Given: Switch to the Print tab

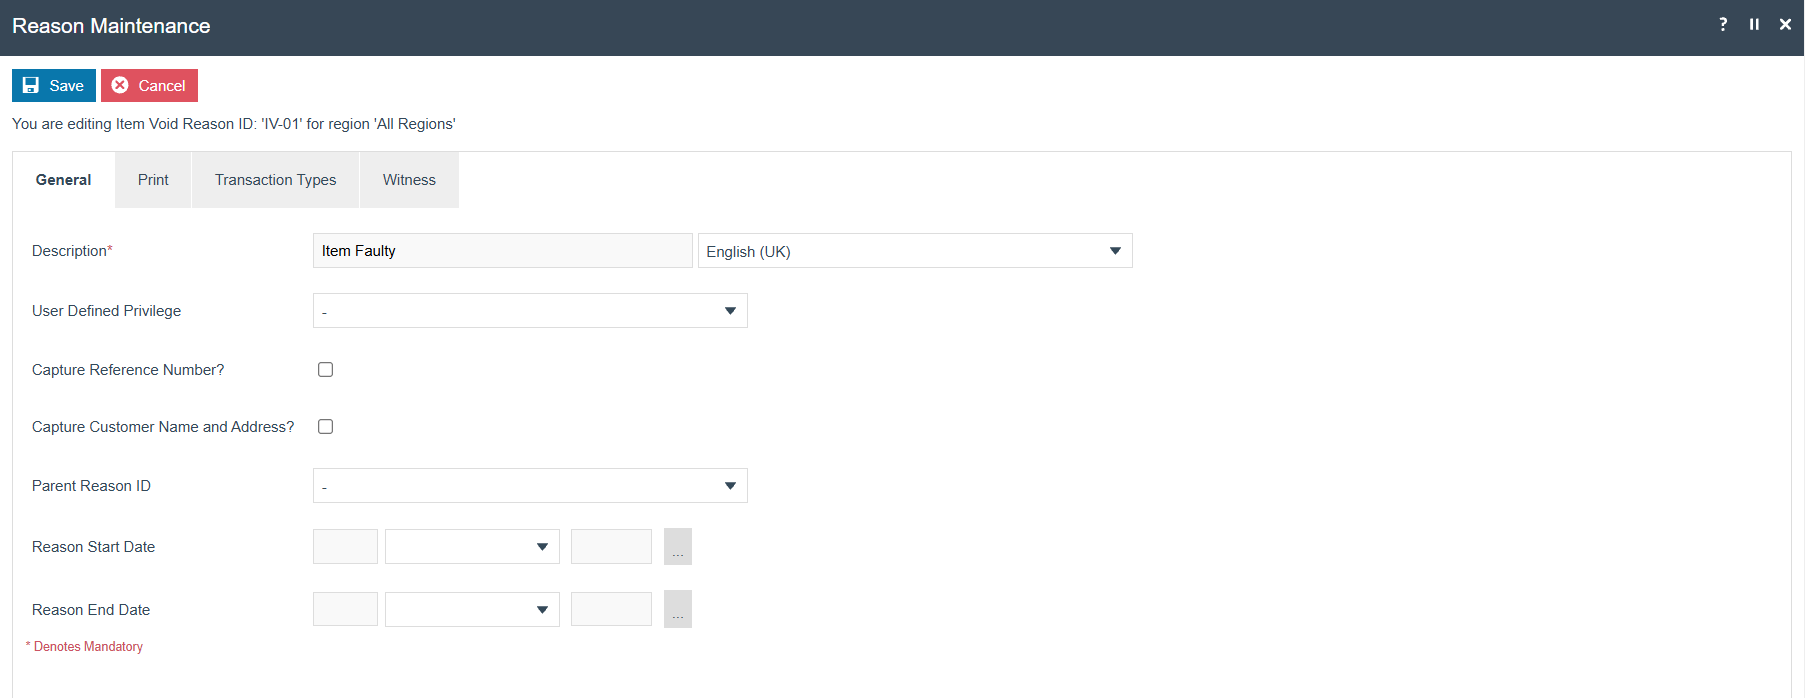Looking at the screenshot, I should 153,180.
